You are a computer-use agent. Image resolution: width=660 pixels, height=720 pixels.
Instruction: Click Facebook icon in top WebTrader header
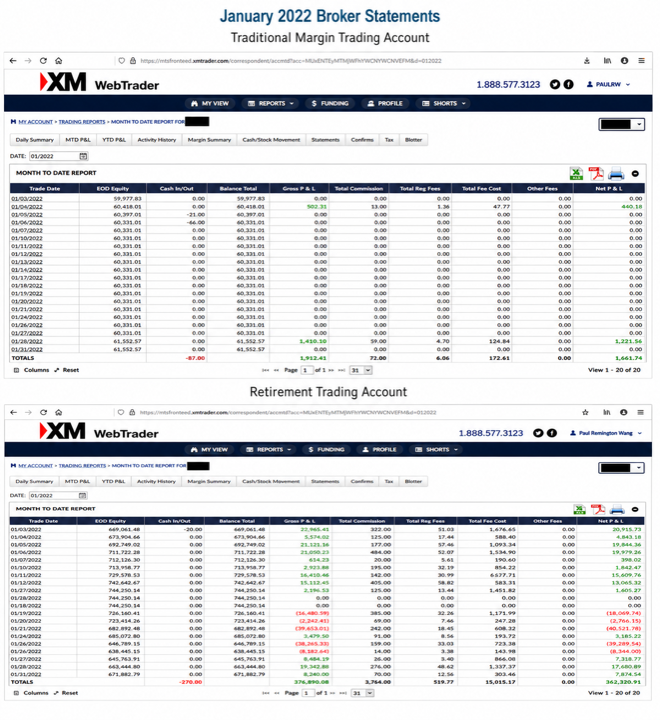pyautogui.click(x=569, y=84)
